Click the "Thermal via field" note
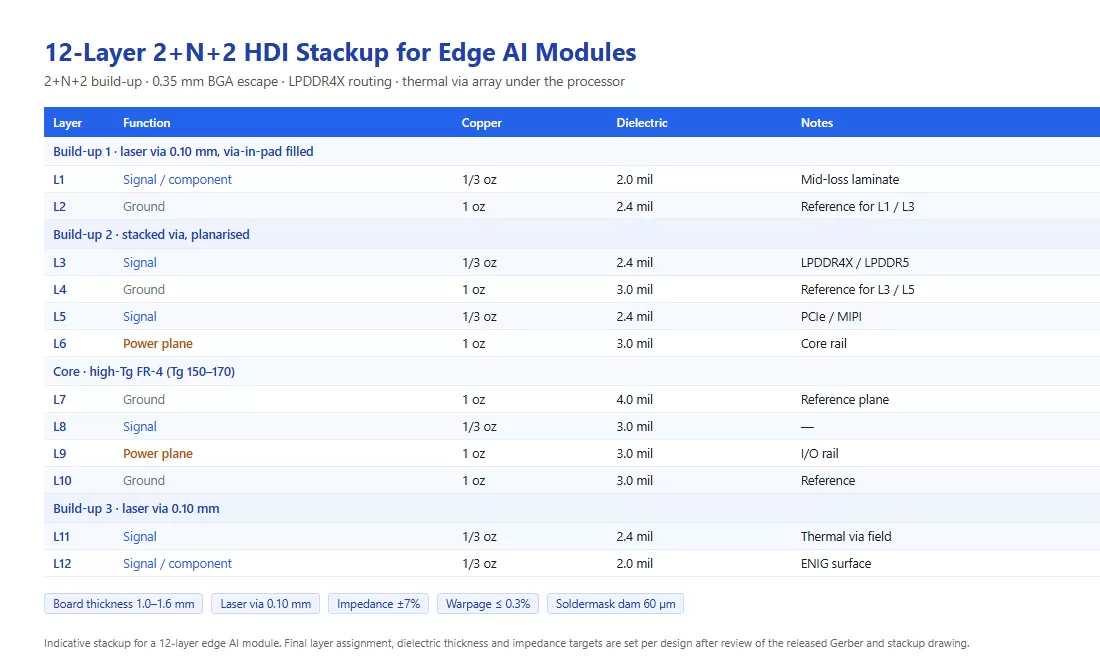 pos(846,537)
